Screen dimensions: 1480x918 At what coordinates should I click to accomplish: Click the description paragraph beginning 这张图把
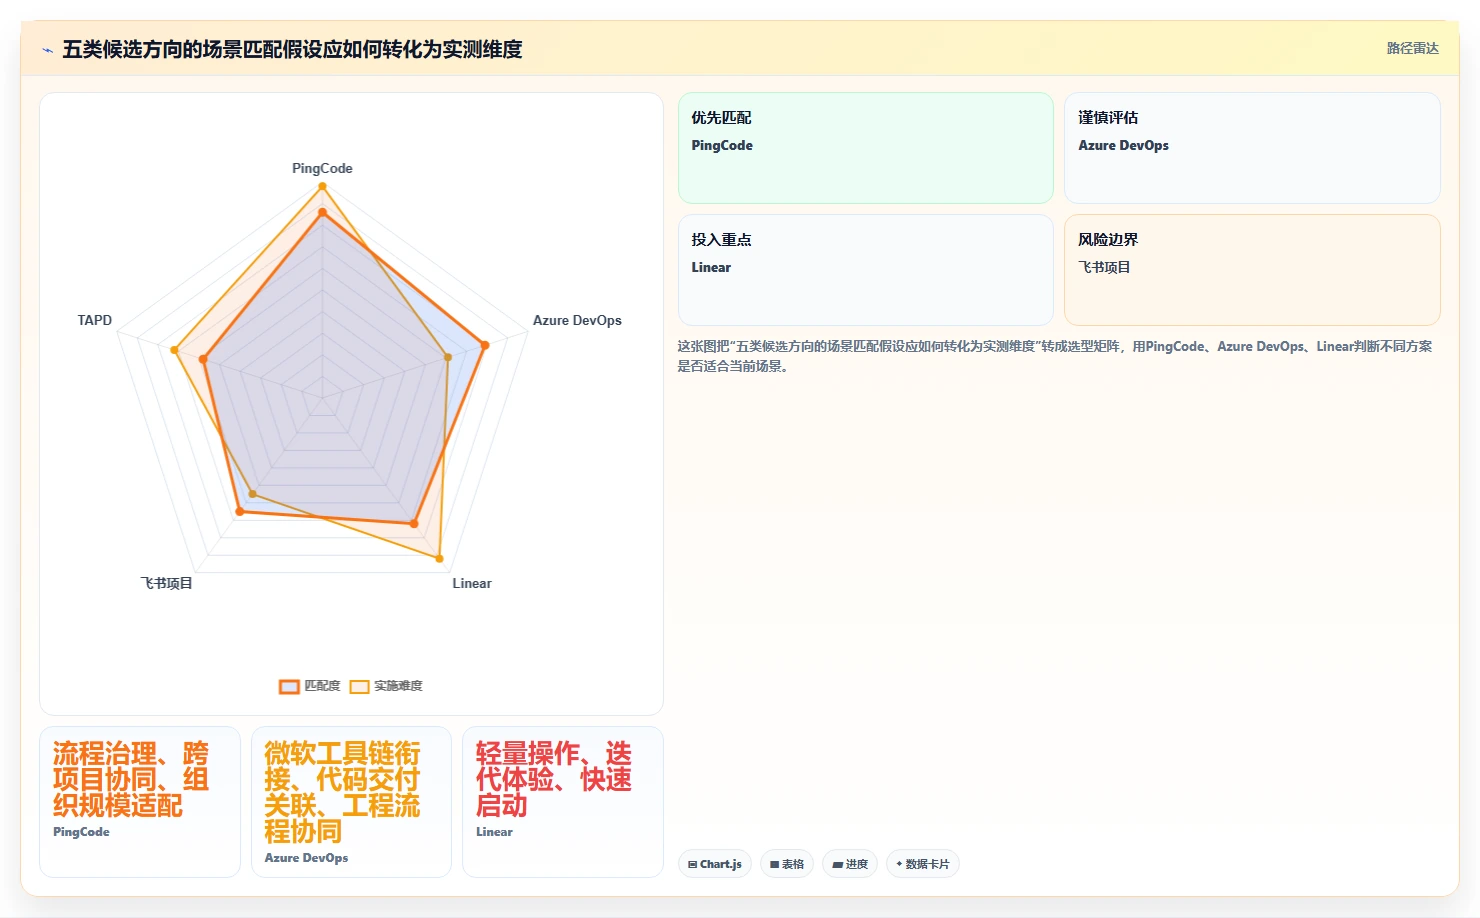tap(1055, 356)
